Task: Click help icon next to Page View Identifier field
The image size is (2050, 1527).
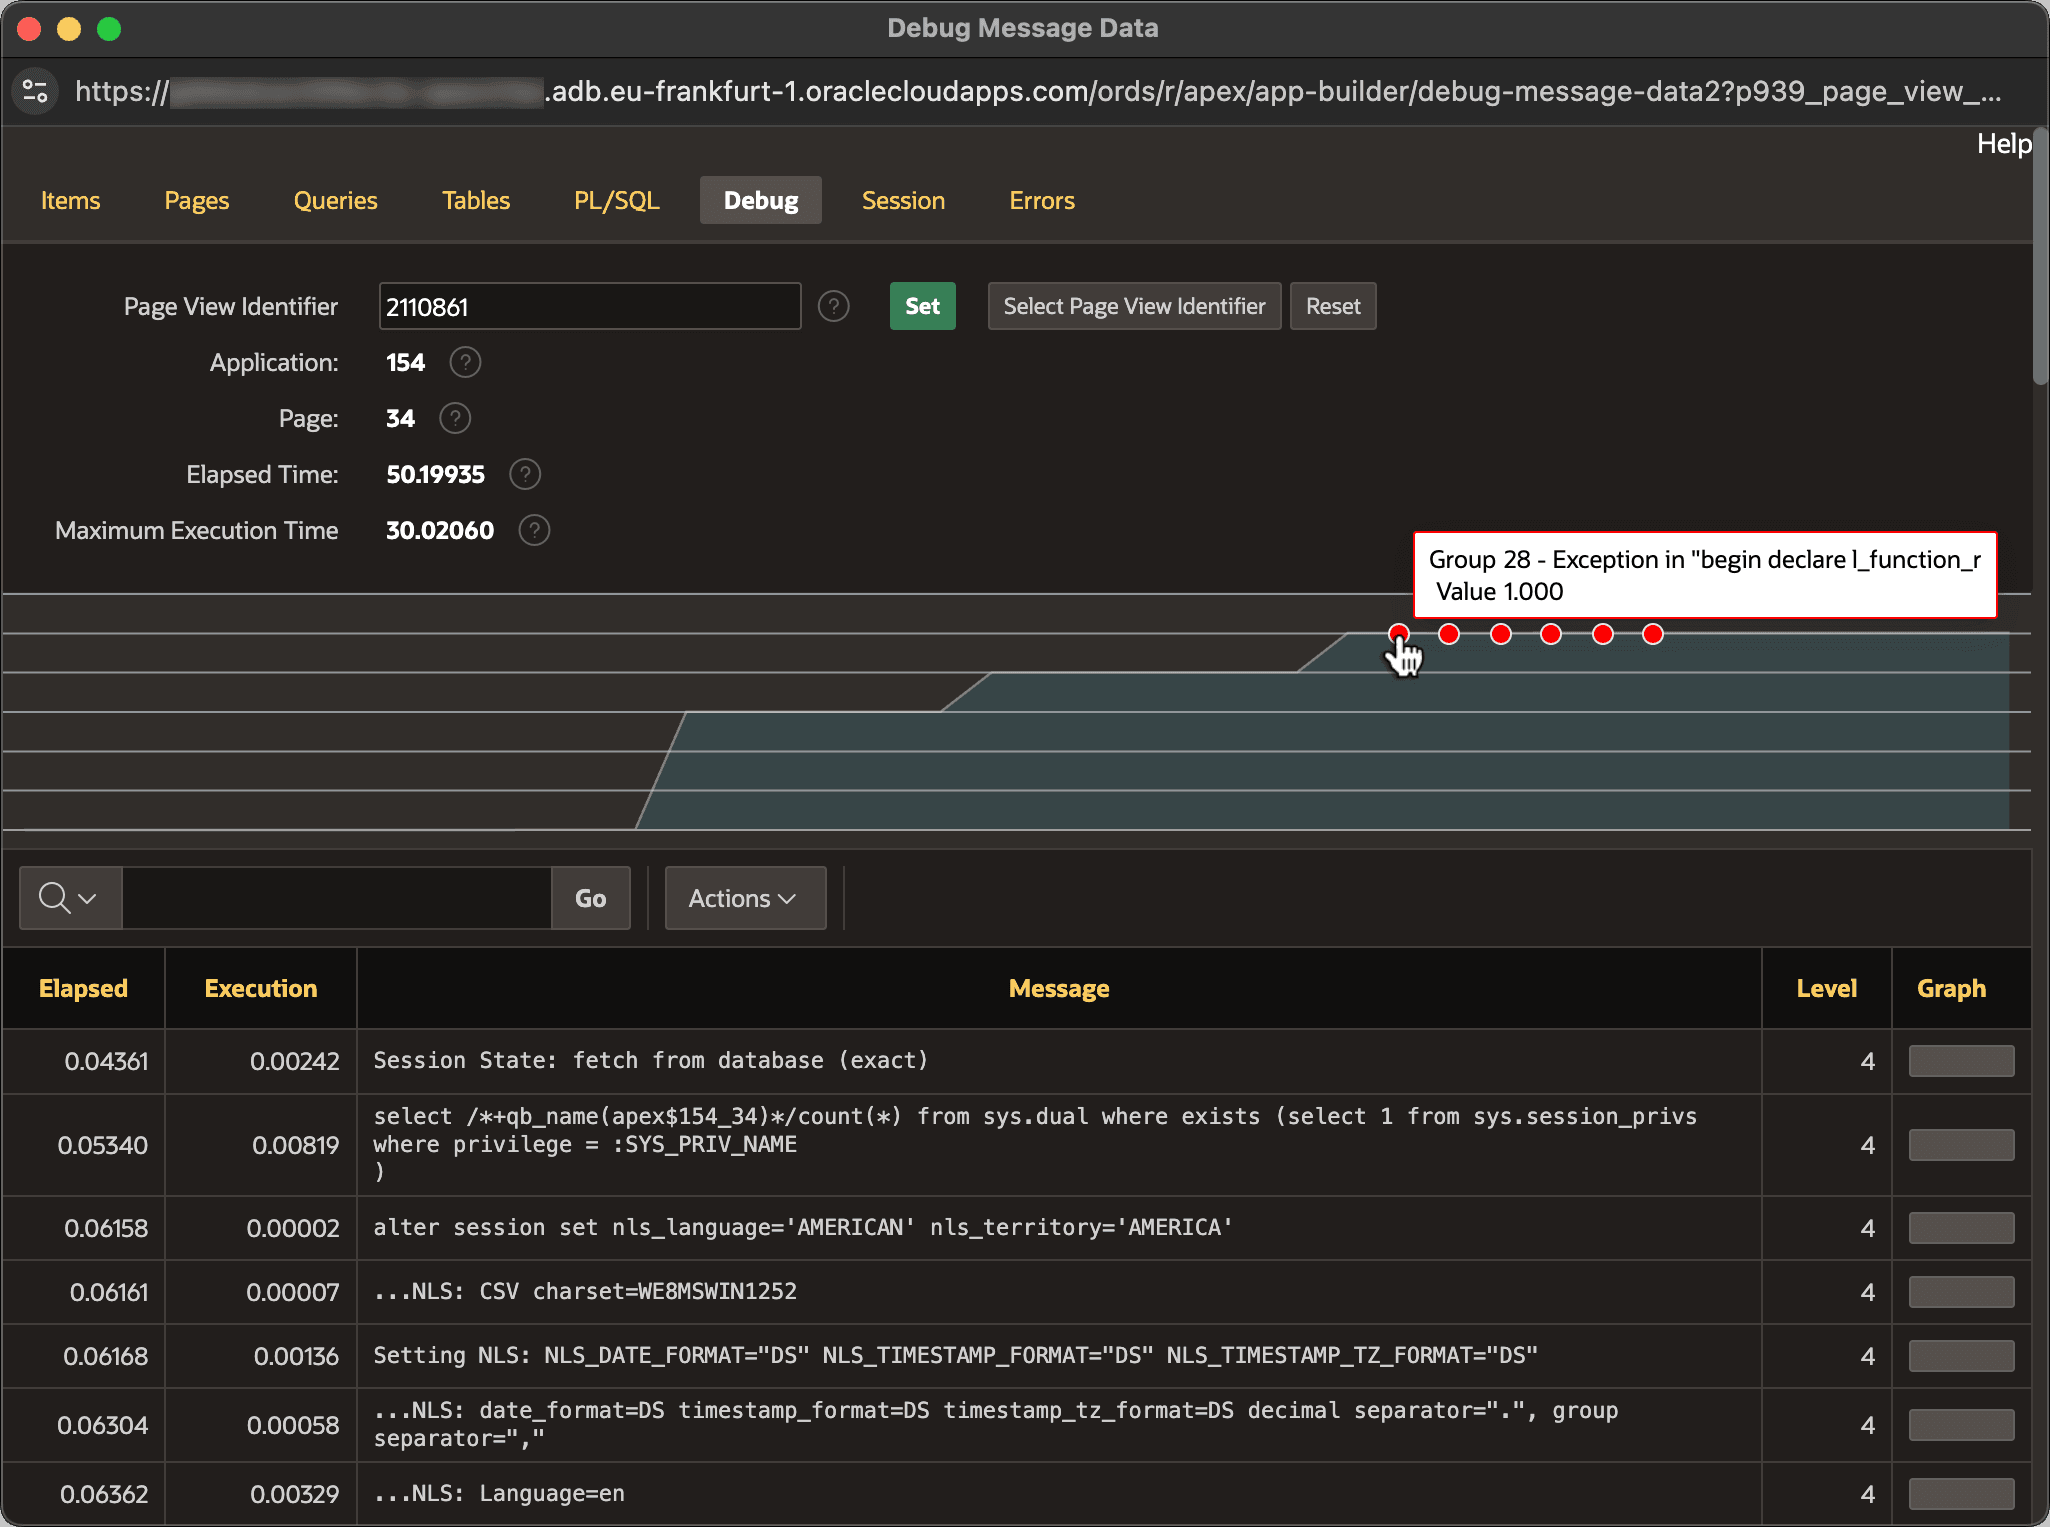Action: point(833,306)
